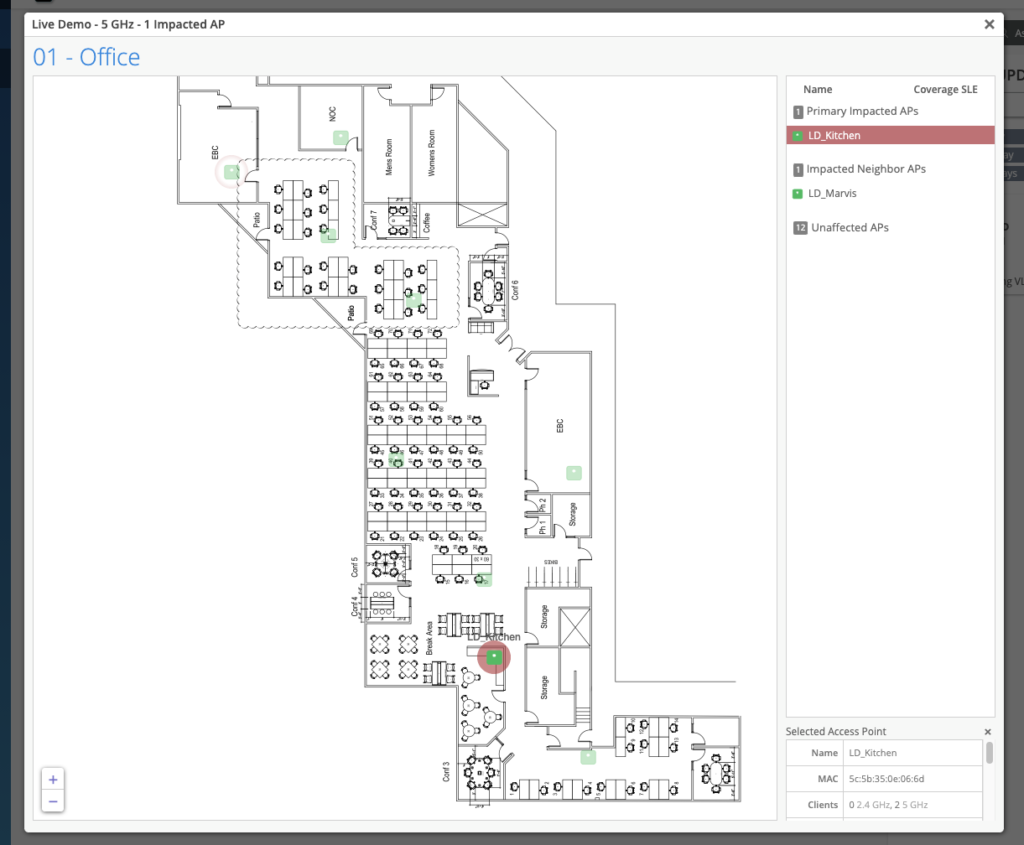
Task: Click the green icon beside LD_Marvis
Action: (x=797, y=194)
